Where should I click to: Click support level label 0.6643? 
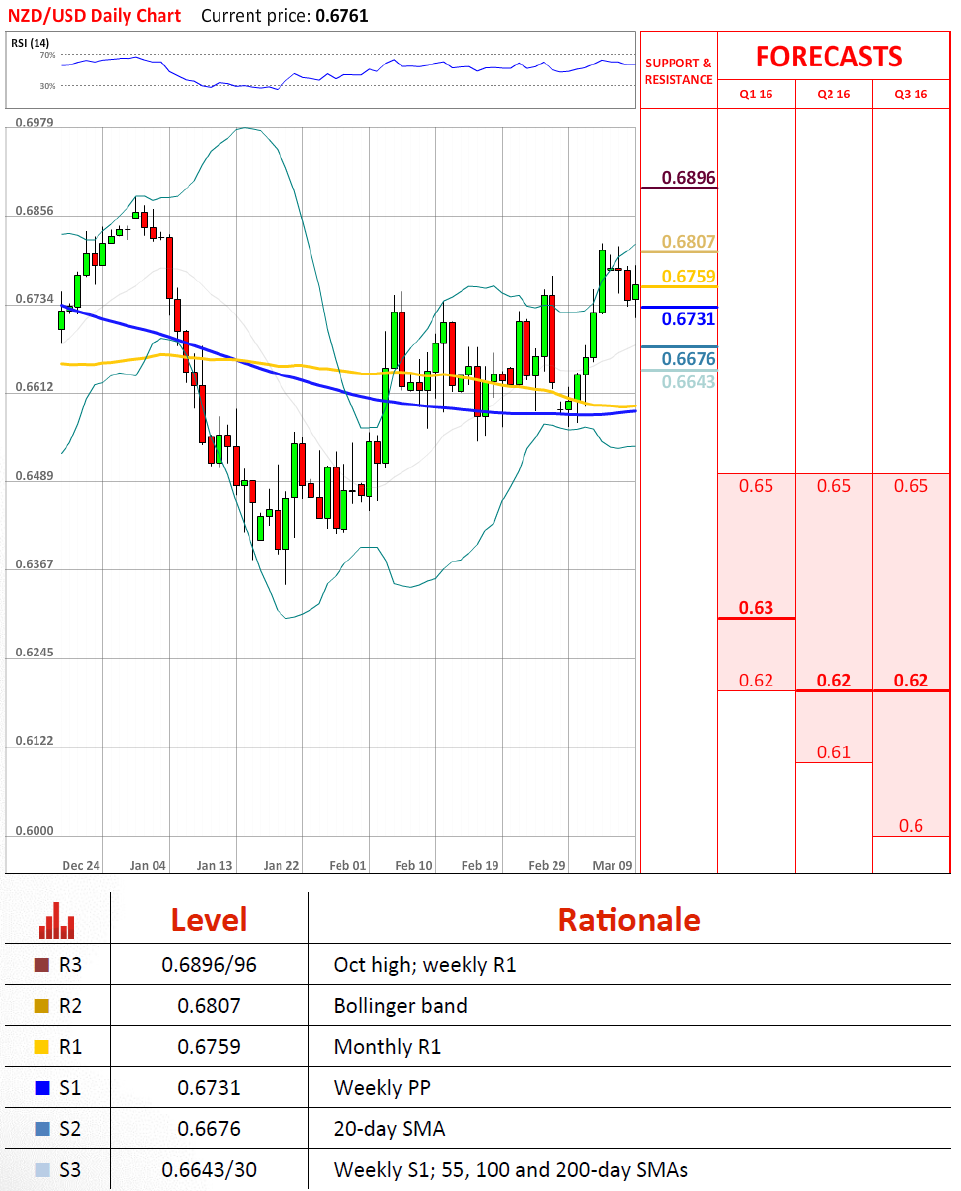click(688, 382)
